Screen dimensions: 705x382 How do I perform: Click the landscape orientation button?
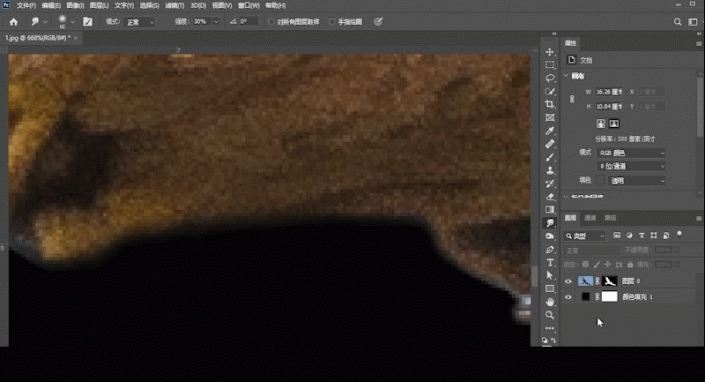click(614, 124)
